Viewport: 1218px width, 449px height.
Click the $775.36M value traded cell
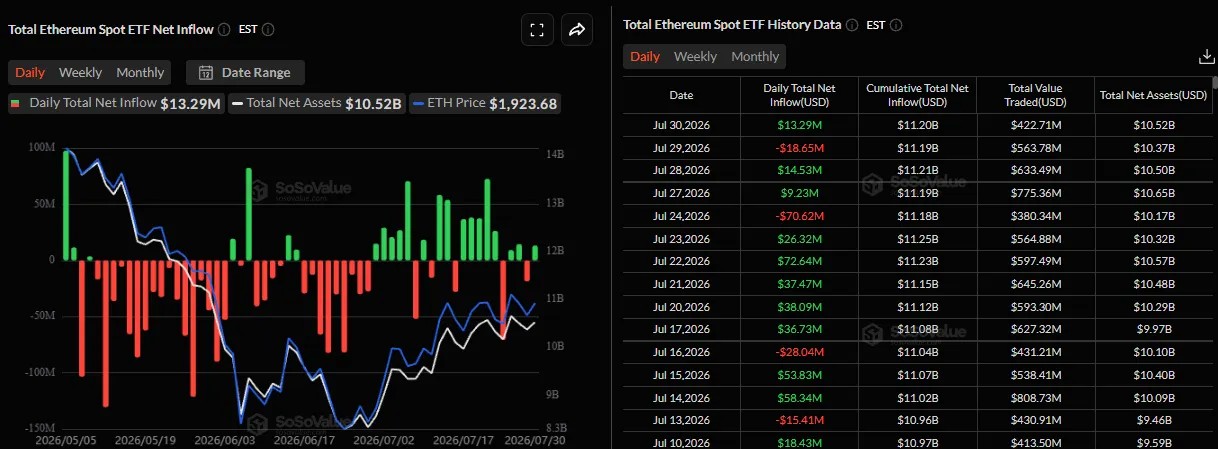pos(1036,193)
